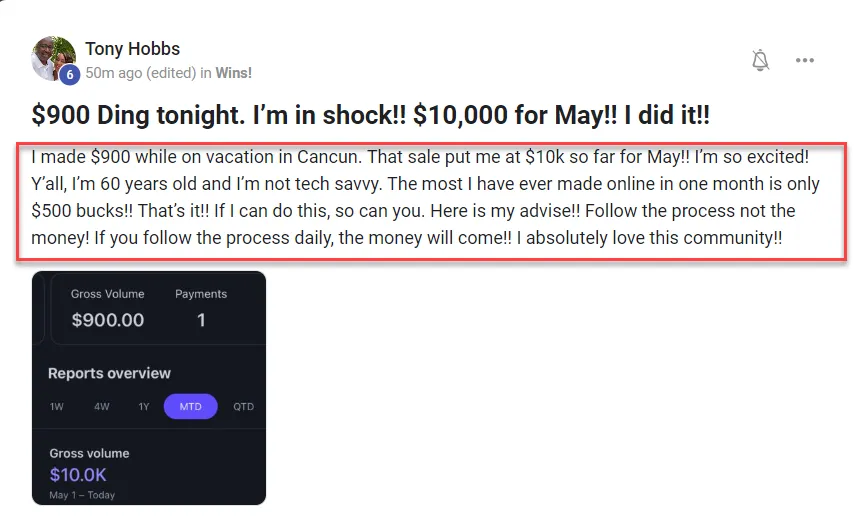Viewport: 861px width, 522px height.
Task: Click the Payments count of 1
Action: click(x=201, y=320)
